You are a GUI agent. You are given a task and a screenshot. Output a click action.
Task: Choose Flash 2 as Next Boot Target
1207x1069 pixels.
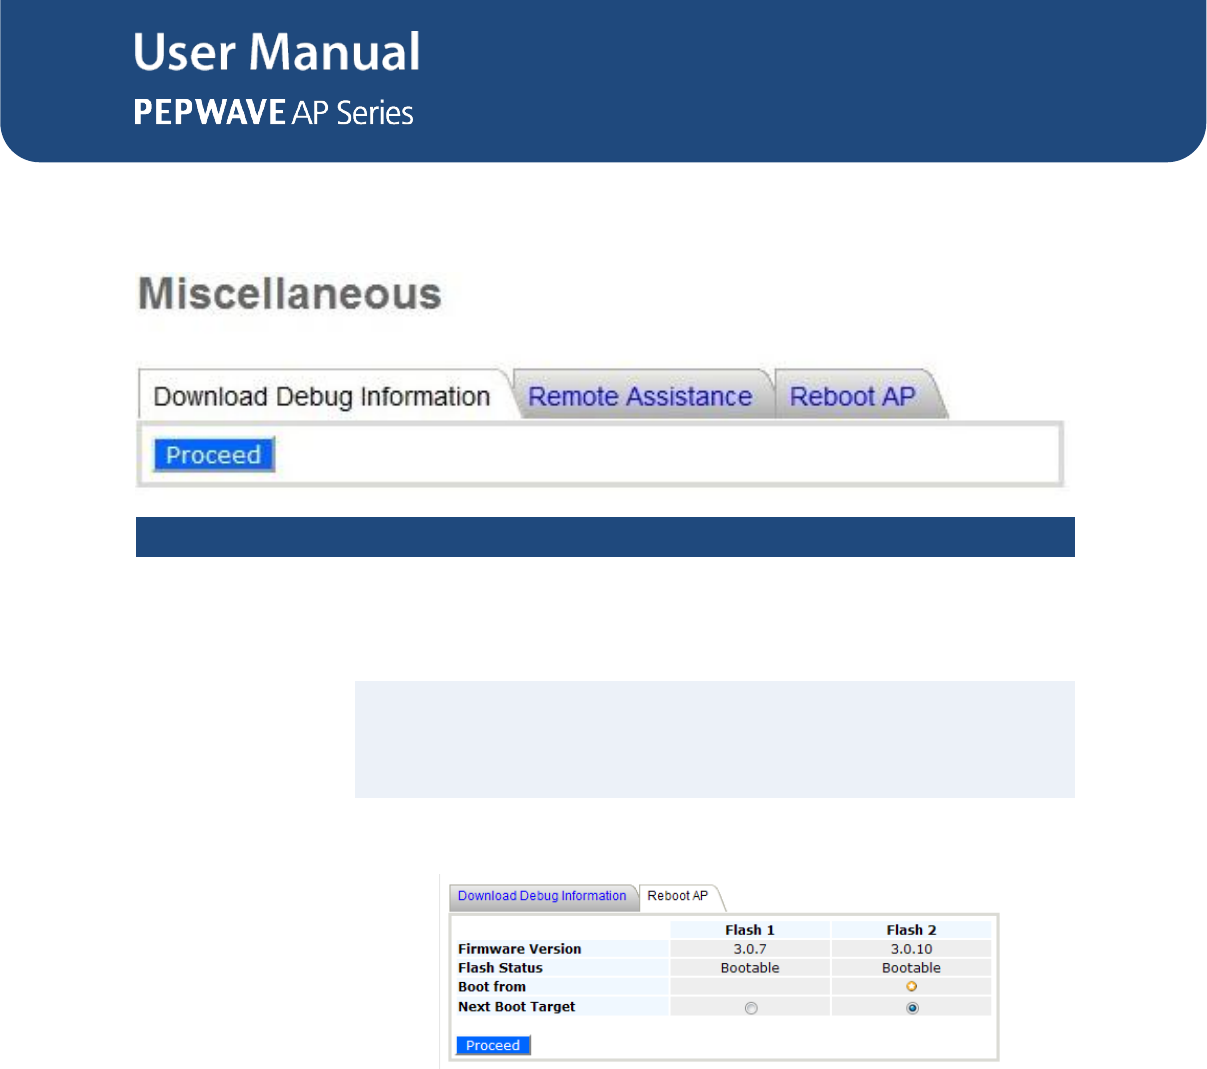pos(912,1008)
